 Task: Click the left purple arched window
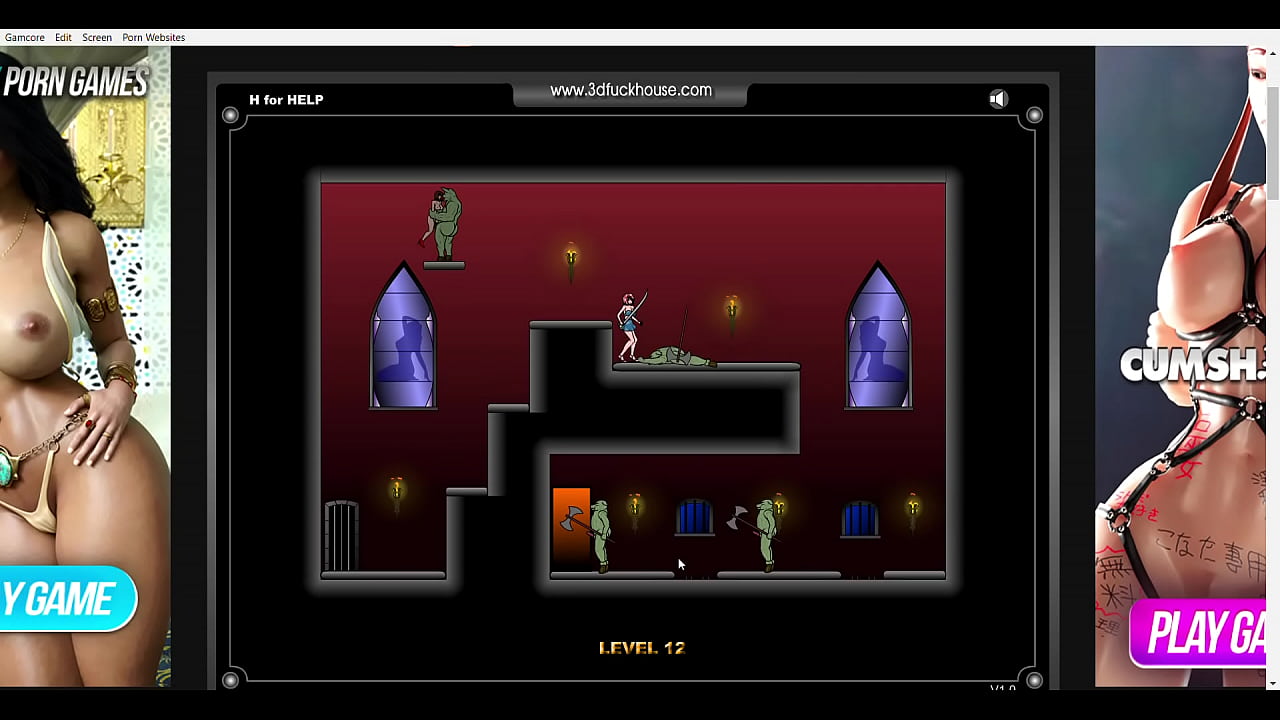(403, 340)
